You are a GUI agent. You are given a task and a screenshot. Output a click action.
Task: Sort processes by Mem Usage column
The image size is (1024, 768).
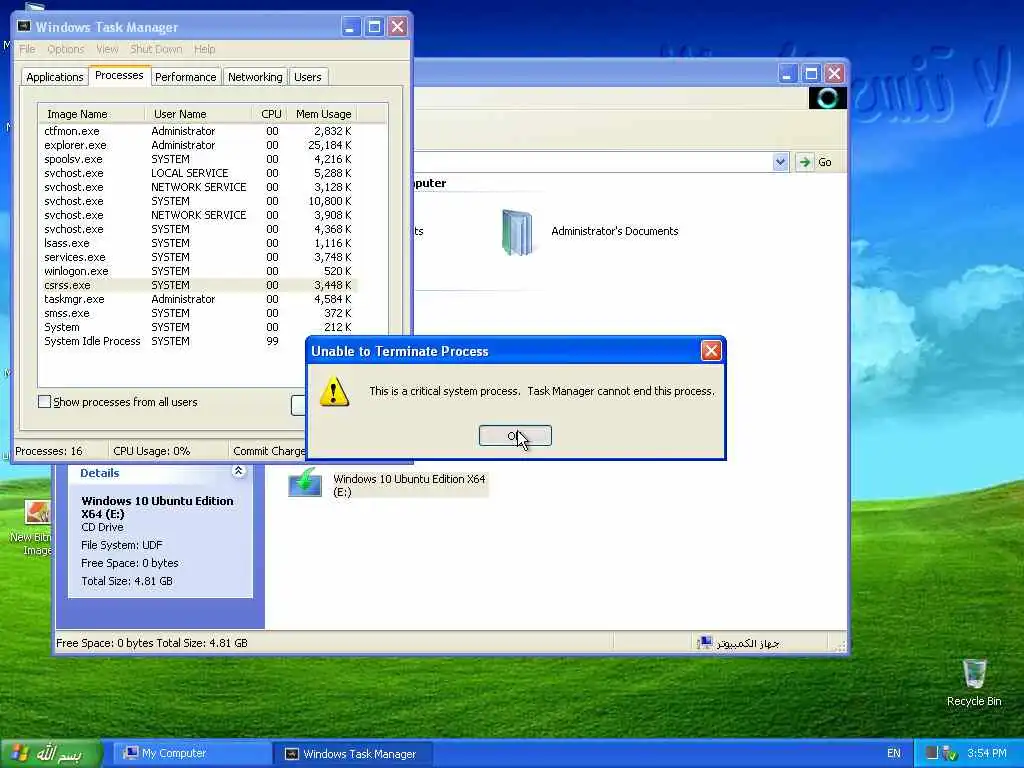323,114
